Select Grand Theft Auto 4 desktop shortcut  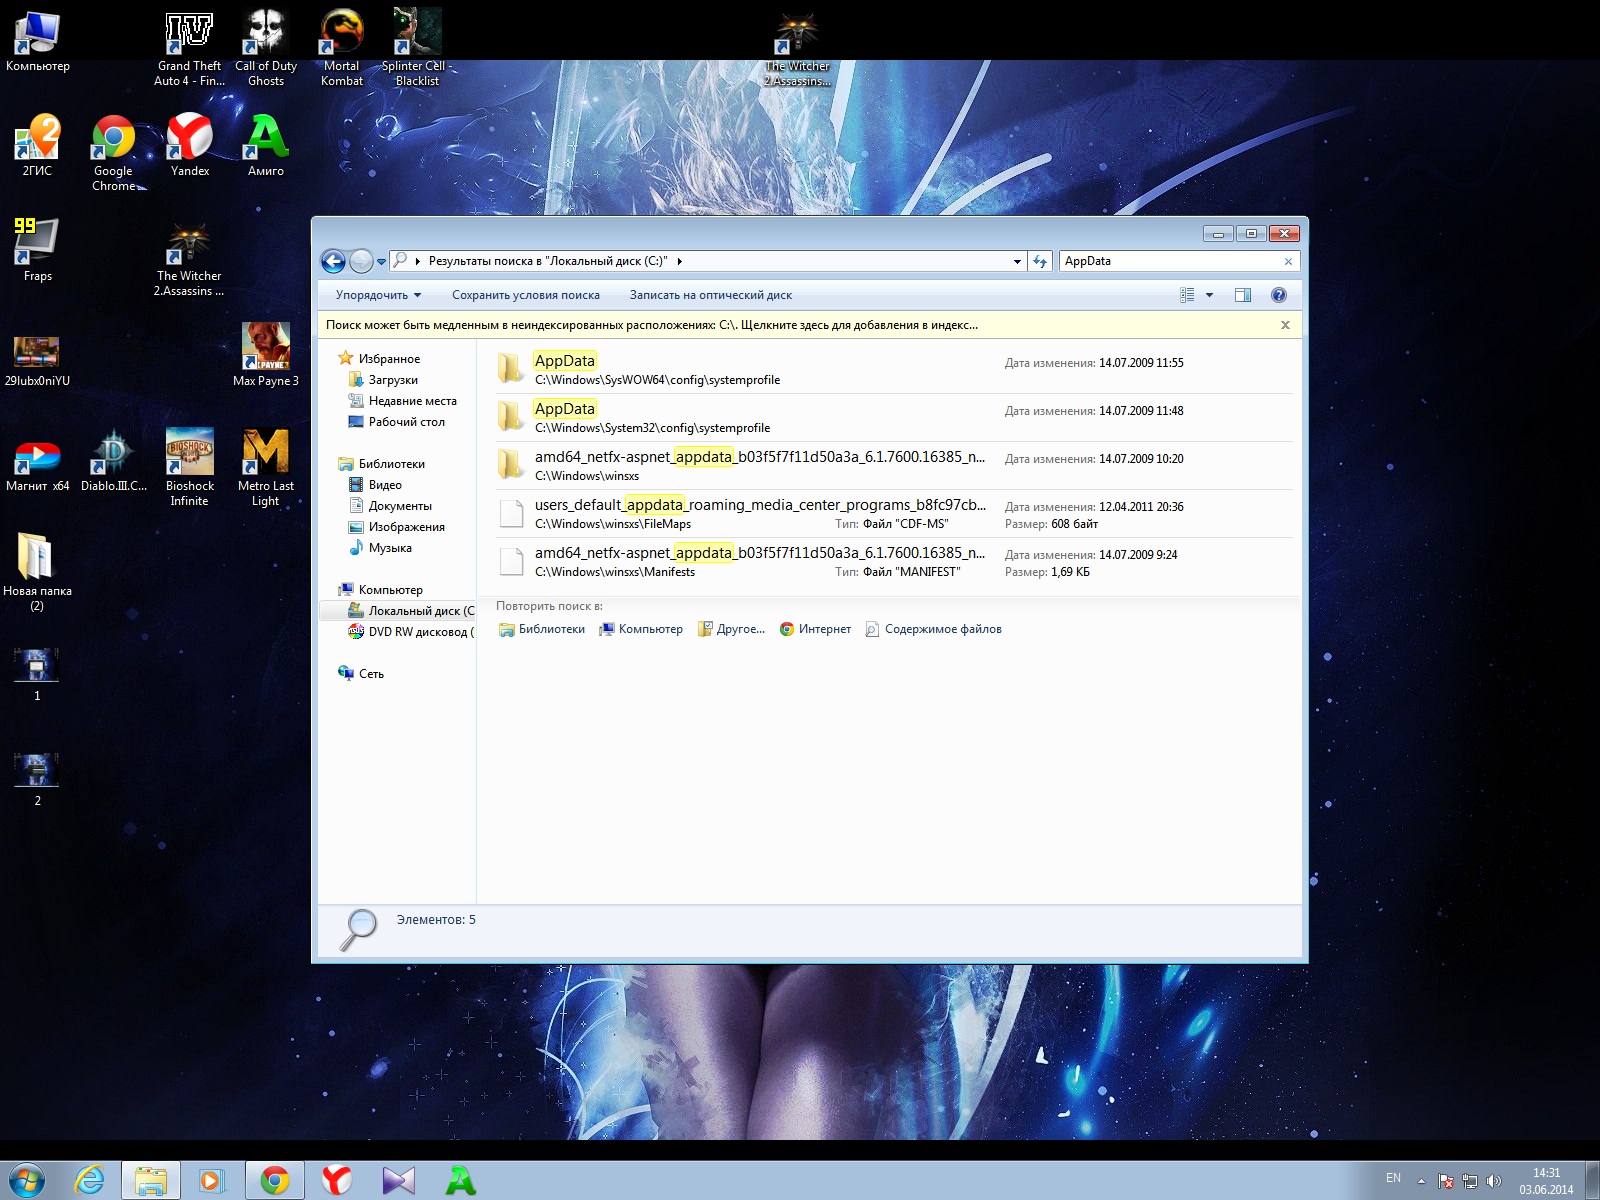click(189, 48)
